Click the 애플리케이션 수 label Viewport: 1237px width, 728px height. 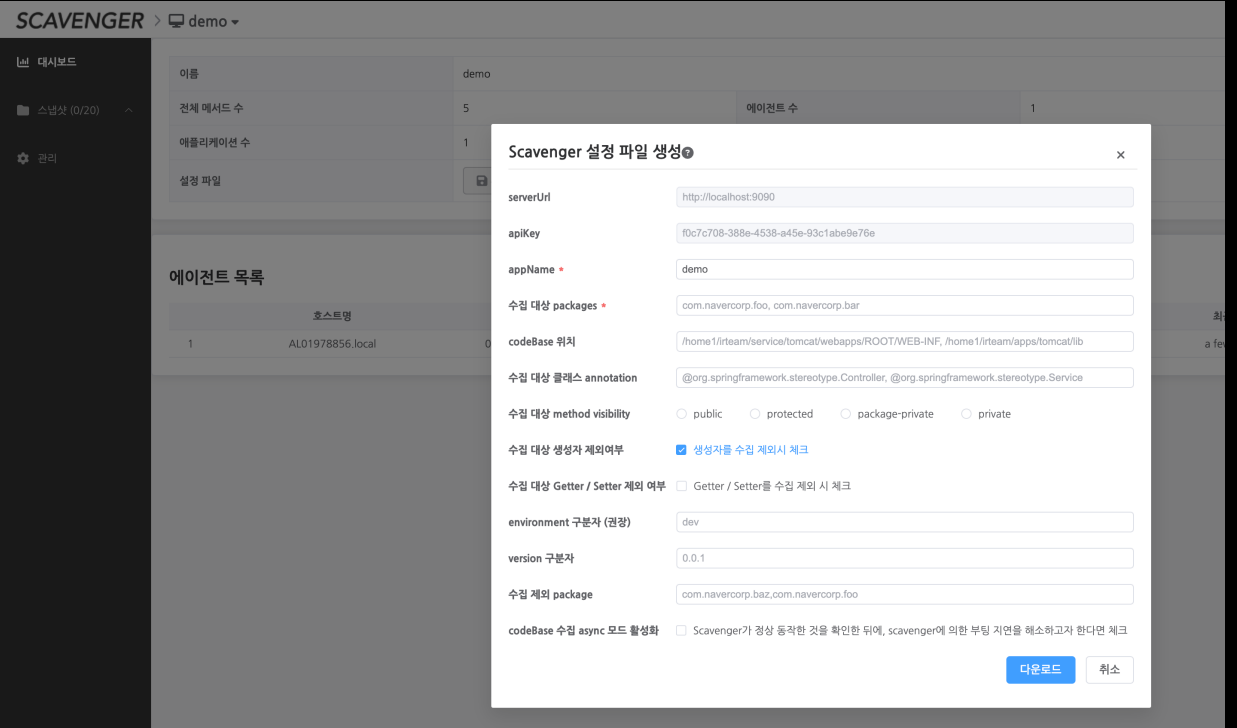click(x=214, y=142)
